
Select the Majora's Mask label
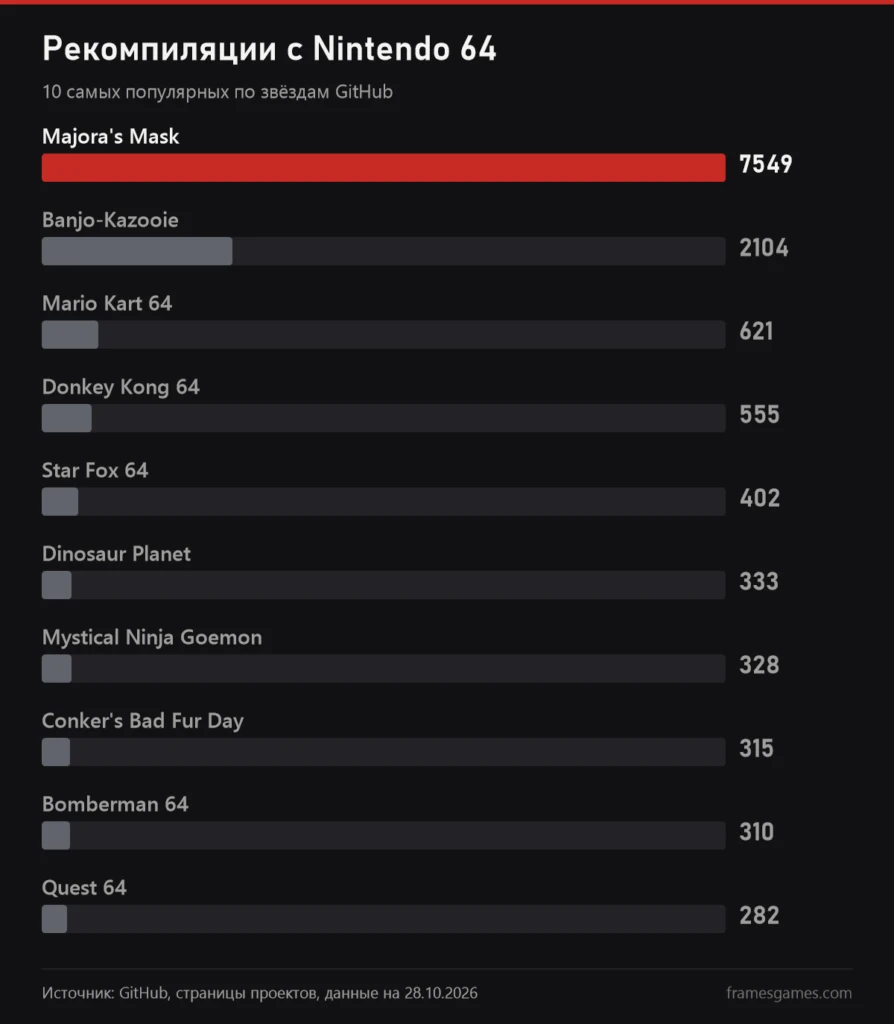point(110,136)
